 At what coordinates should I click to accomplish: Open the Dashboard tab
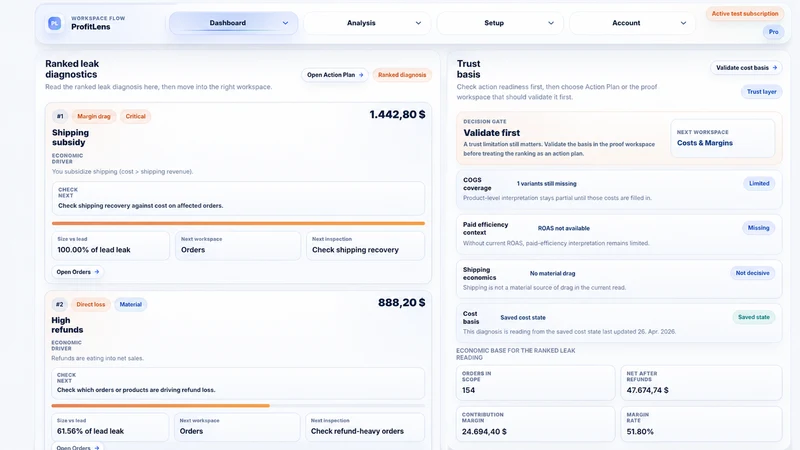point(234,23)
